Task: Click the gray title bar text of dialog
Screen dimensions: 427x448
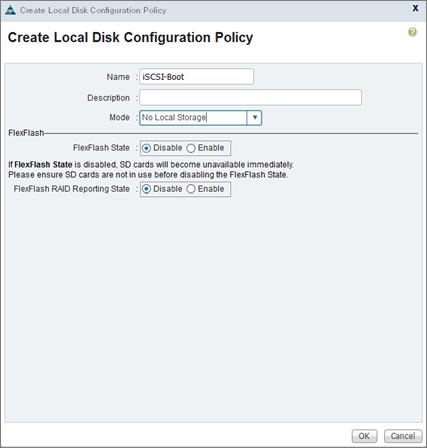Action: tap(93, 10)
